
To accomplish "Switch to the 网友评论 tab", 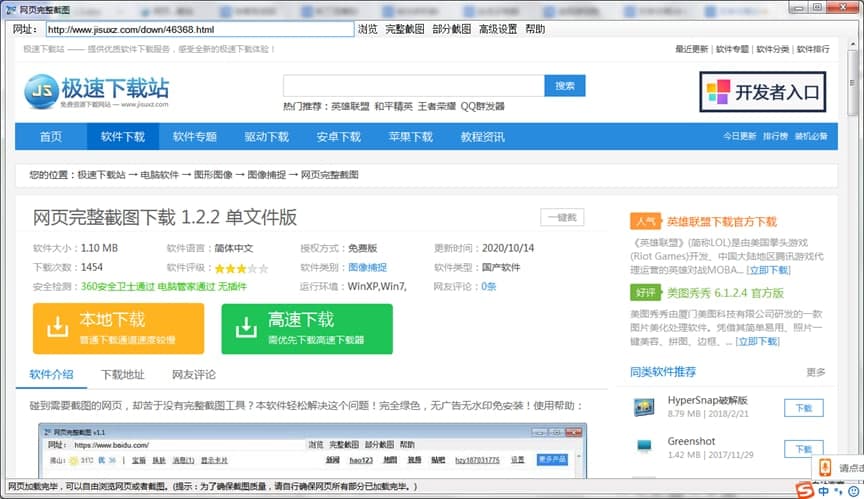I will (x=193, y=375).
